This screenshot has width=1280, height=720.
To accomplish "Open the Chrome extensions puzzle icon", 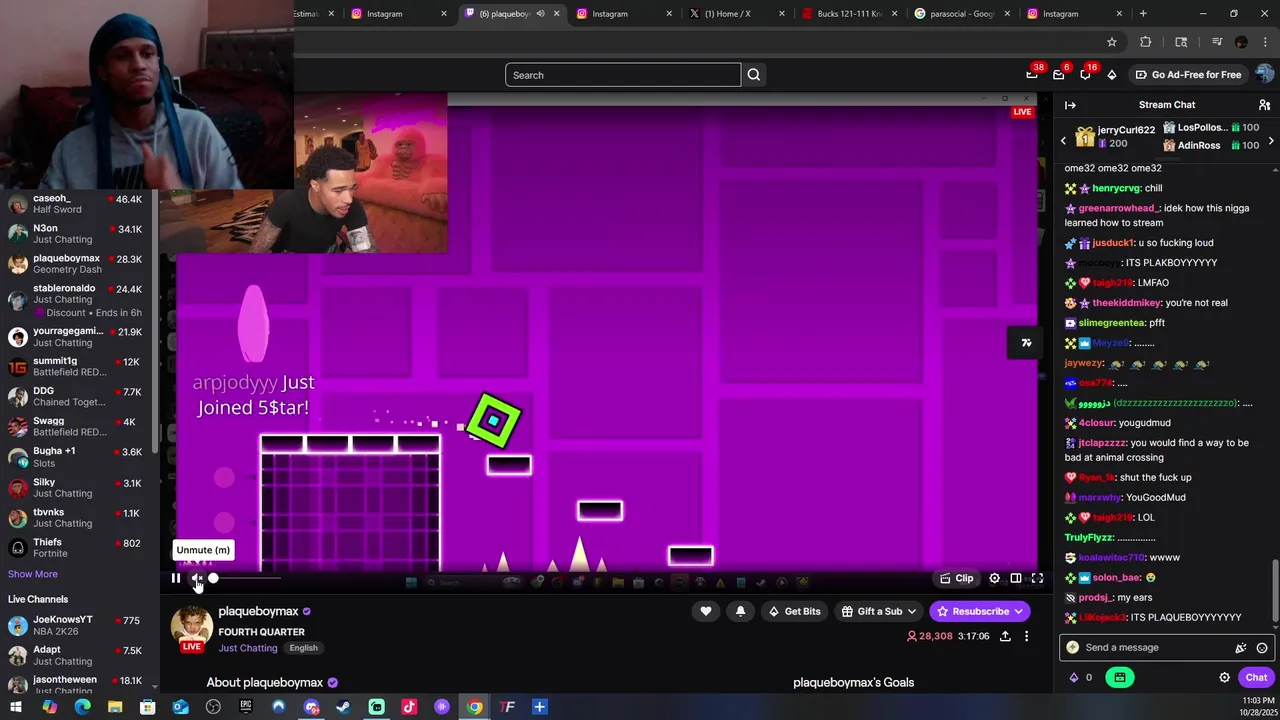I will click(1146, 42).
